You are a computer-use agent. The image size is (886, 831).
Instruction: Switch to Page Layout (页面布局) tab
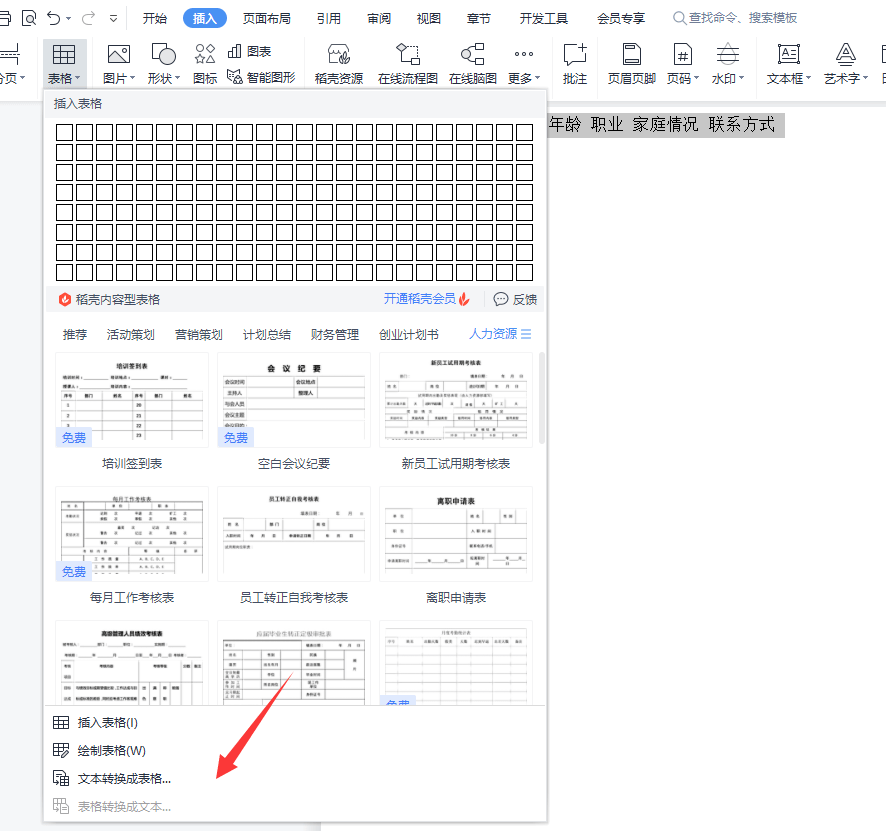[267, 19]
